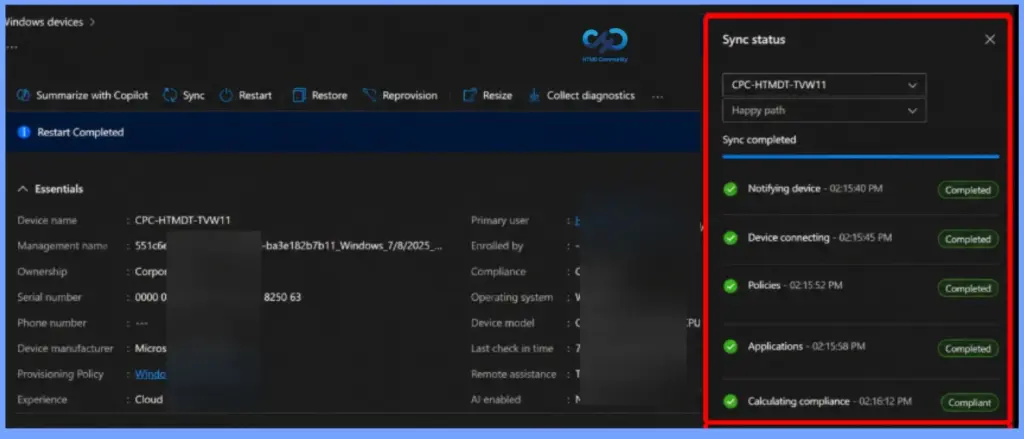Click the Policies timestamp 02:15:52 PM

pyautogui.click(x=816, y=285)
